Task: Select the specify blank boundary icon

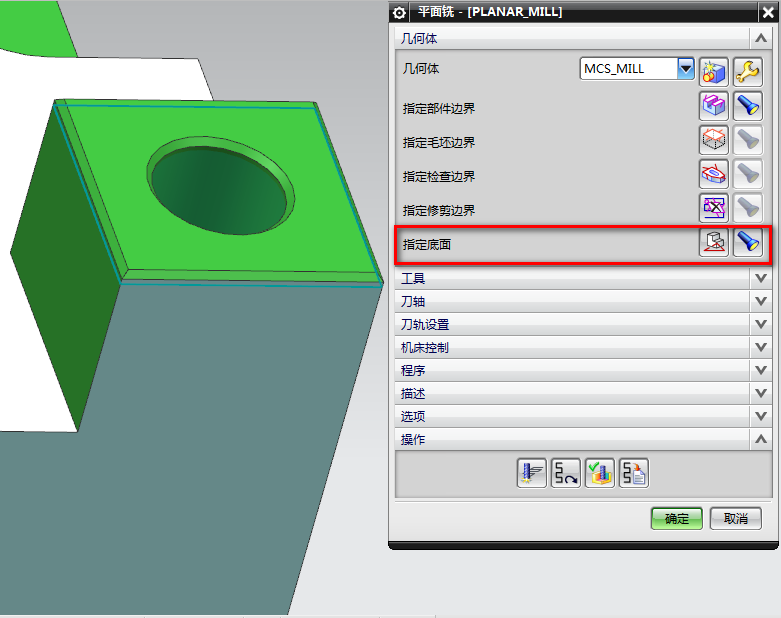Action: [713, 140]
